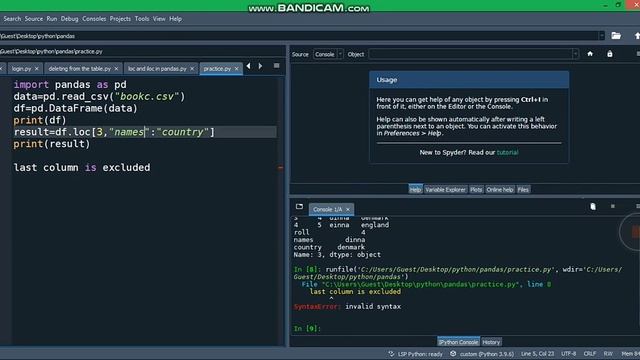
Task: Click Line 5, Col 23 cursor status
Action: tap(537, 354)
